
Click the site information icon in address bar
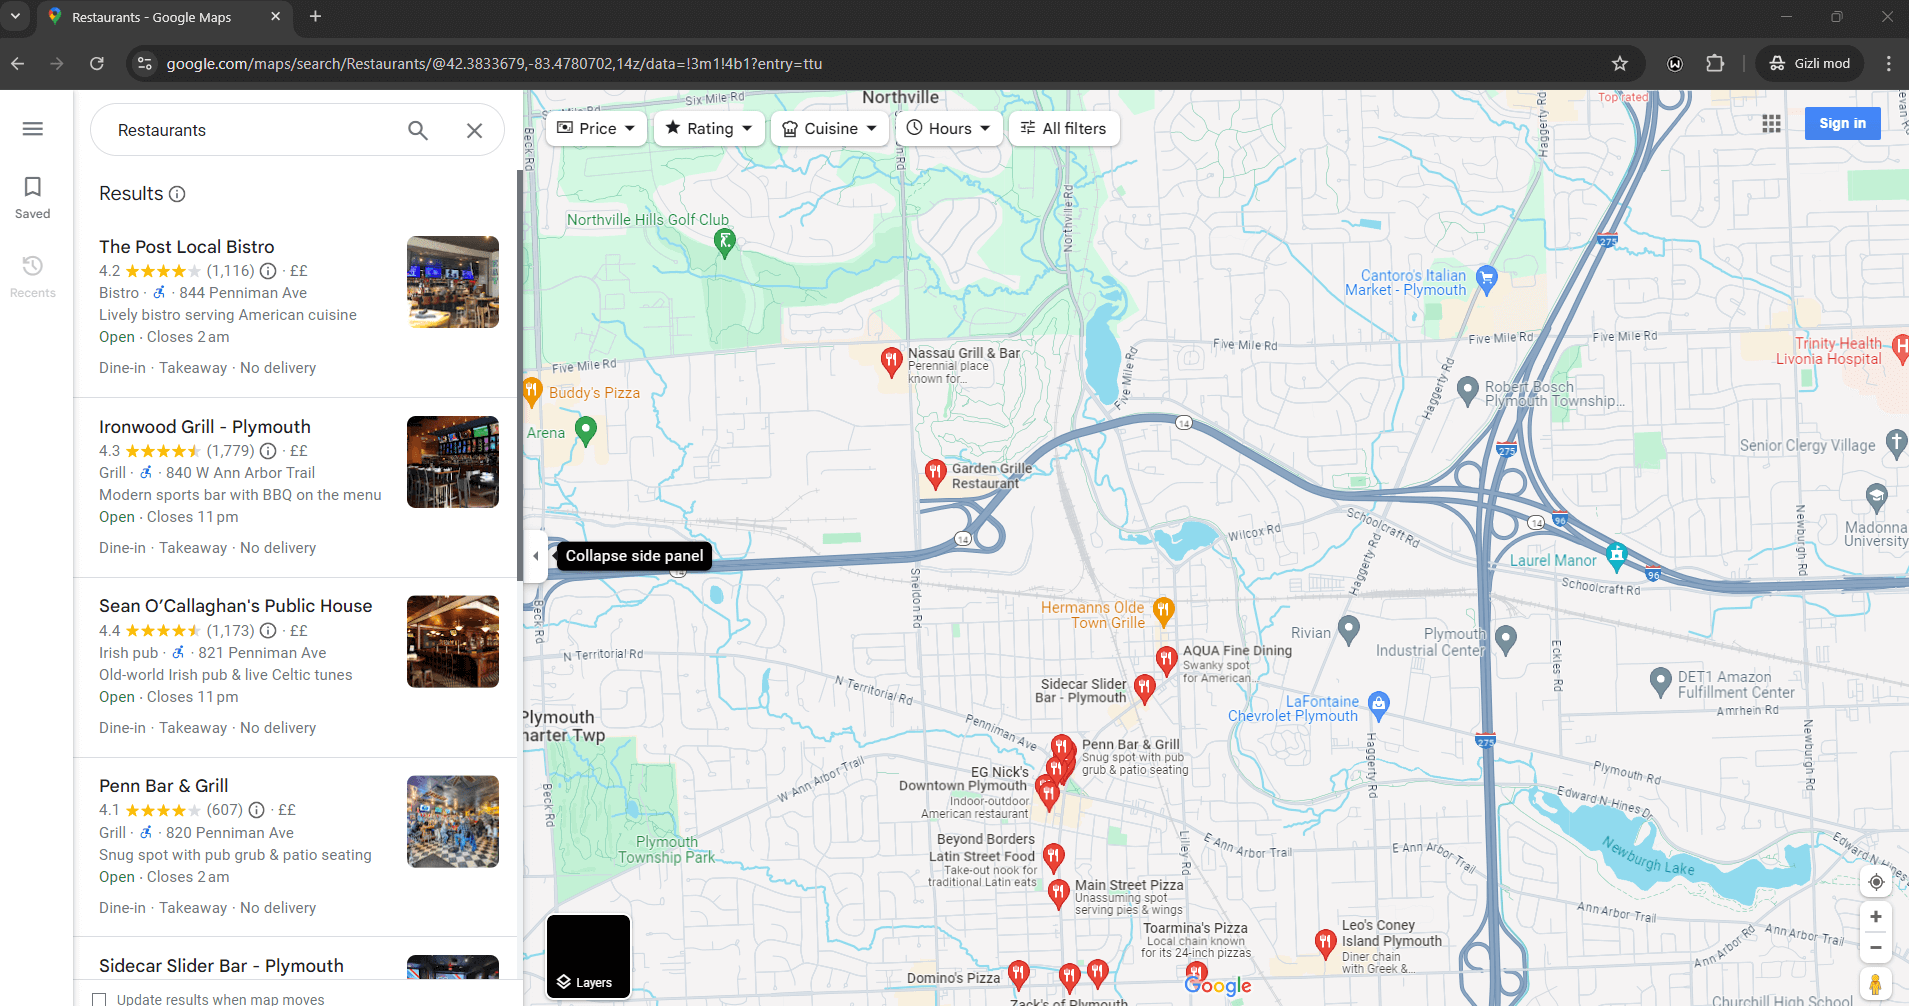point(145,64)
